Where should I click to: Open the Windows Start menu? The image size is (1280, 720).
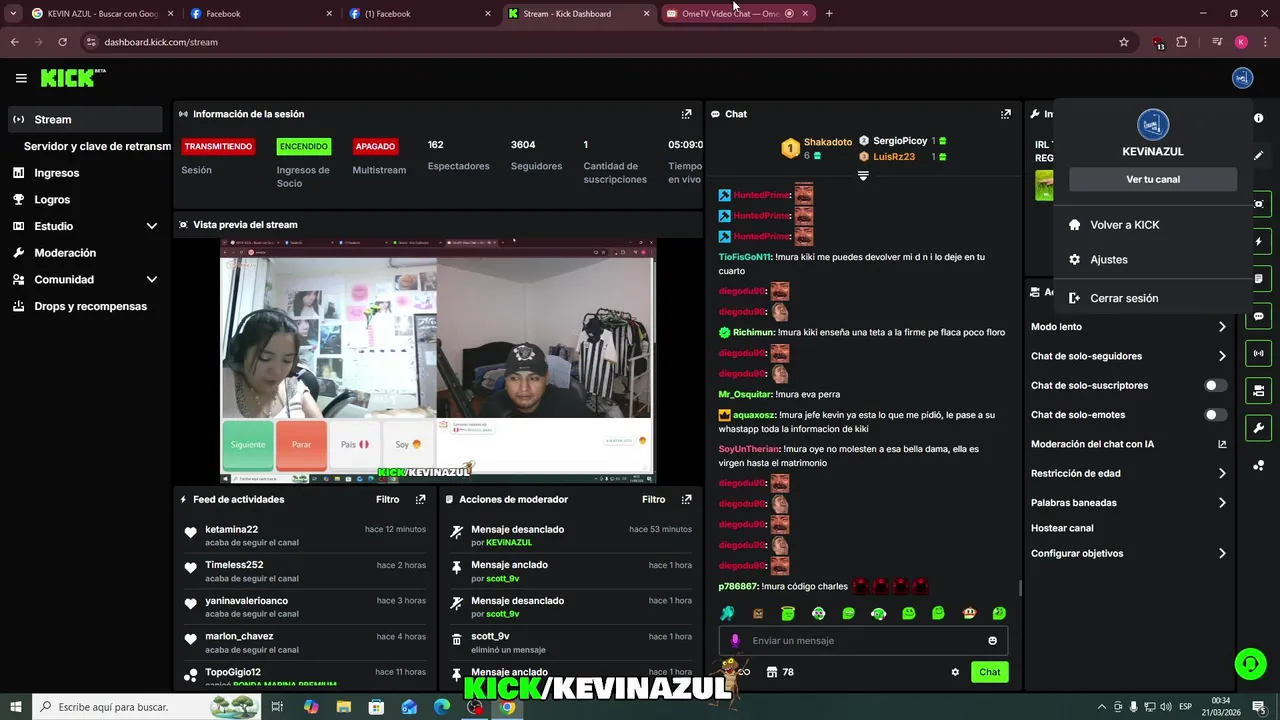(15, 707)
